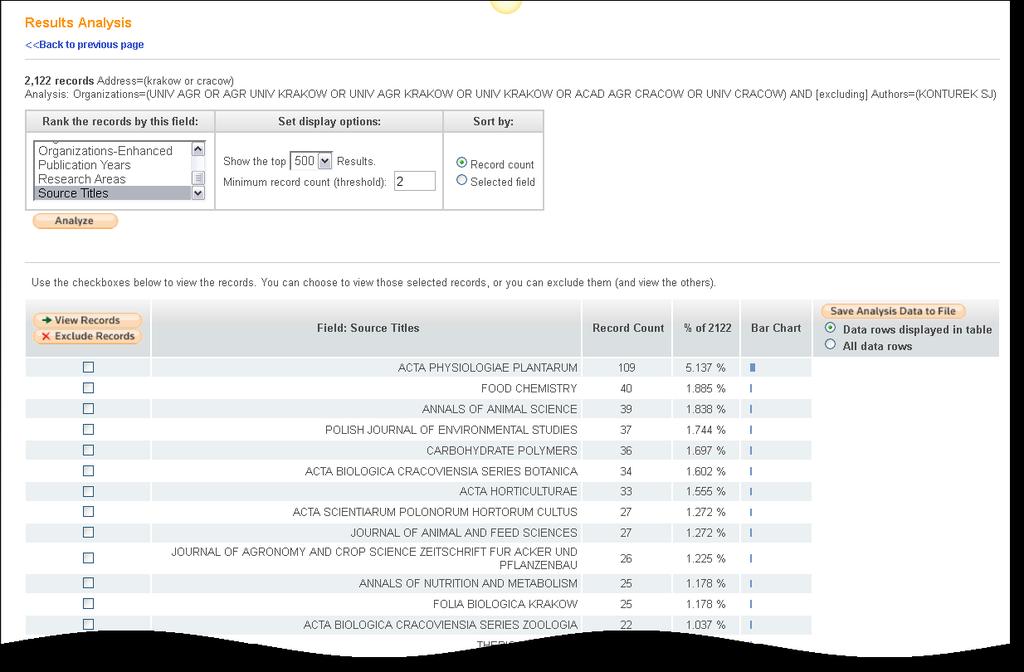Click the ACTA HORTICULTURAE source title
This screenshot has width=1024, height=672.
click(x=518, y=491)
